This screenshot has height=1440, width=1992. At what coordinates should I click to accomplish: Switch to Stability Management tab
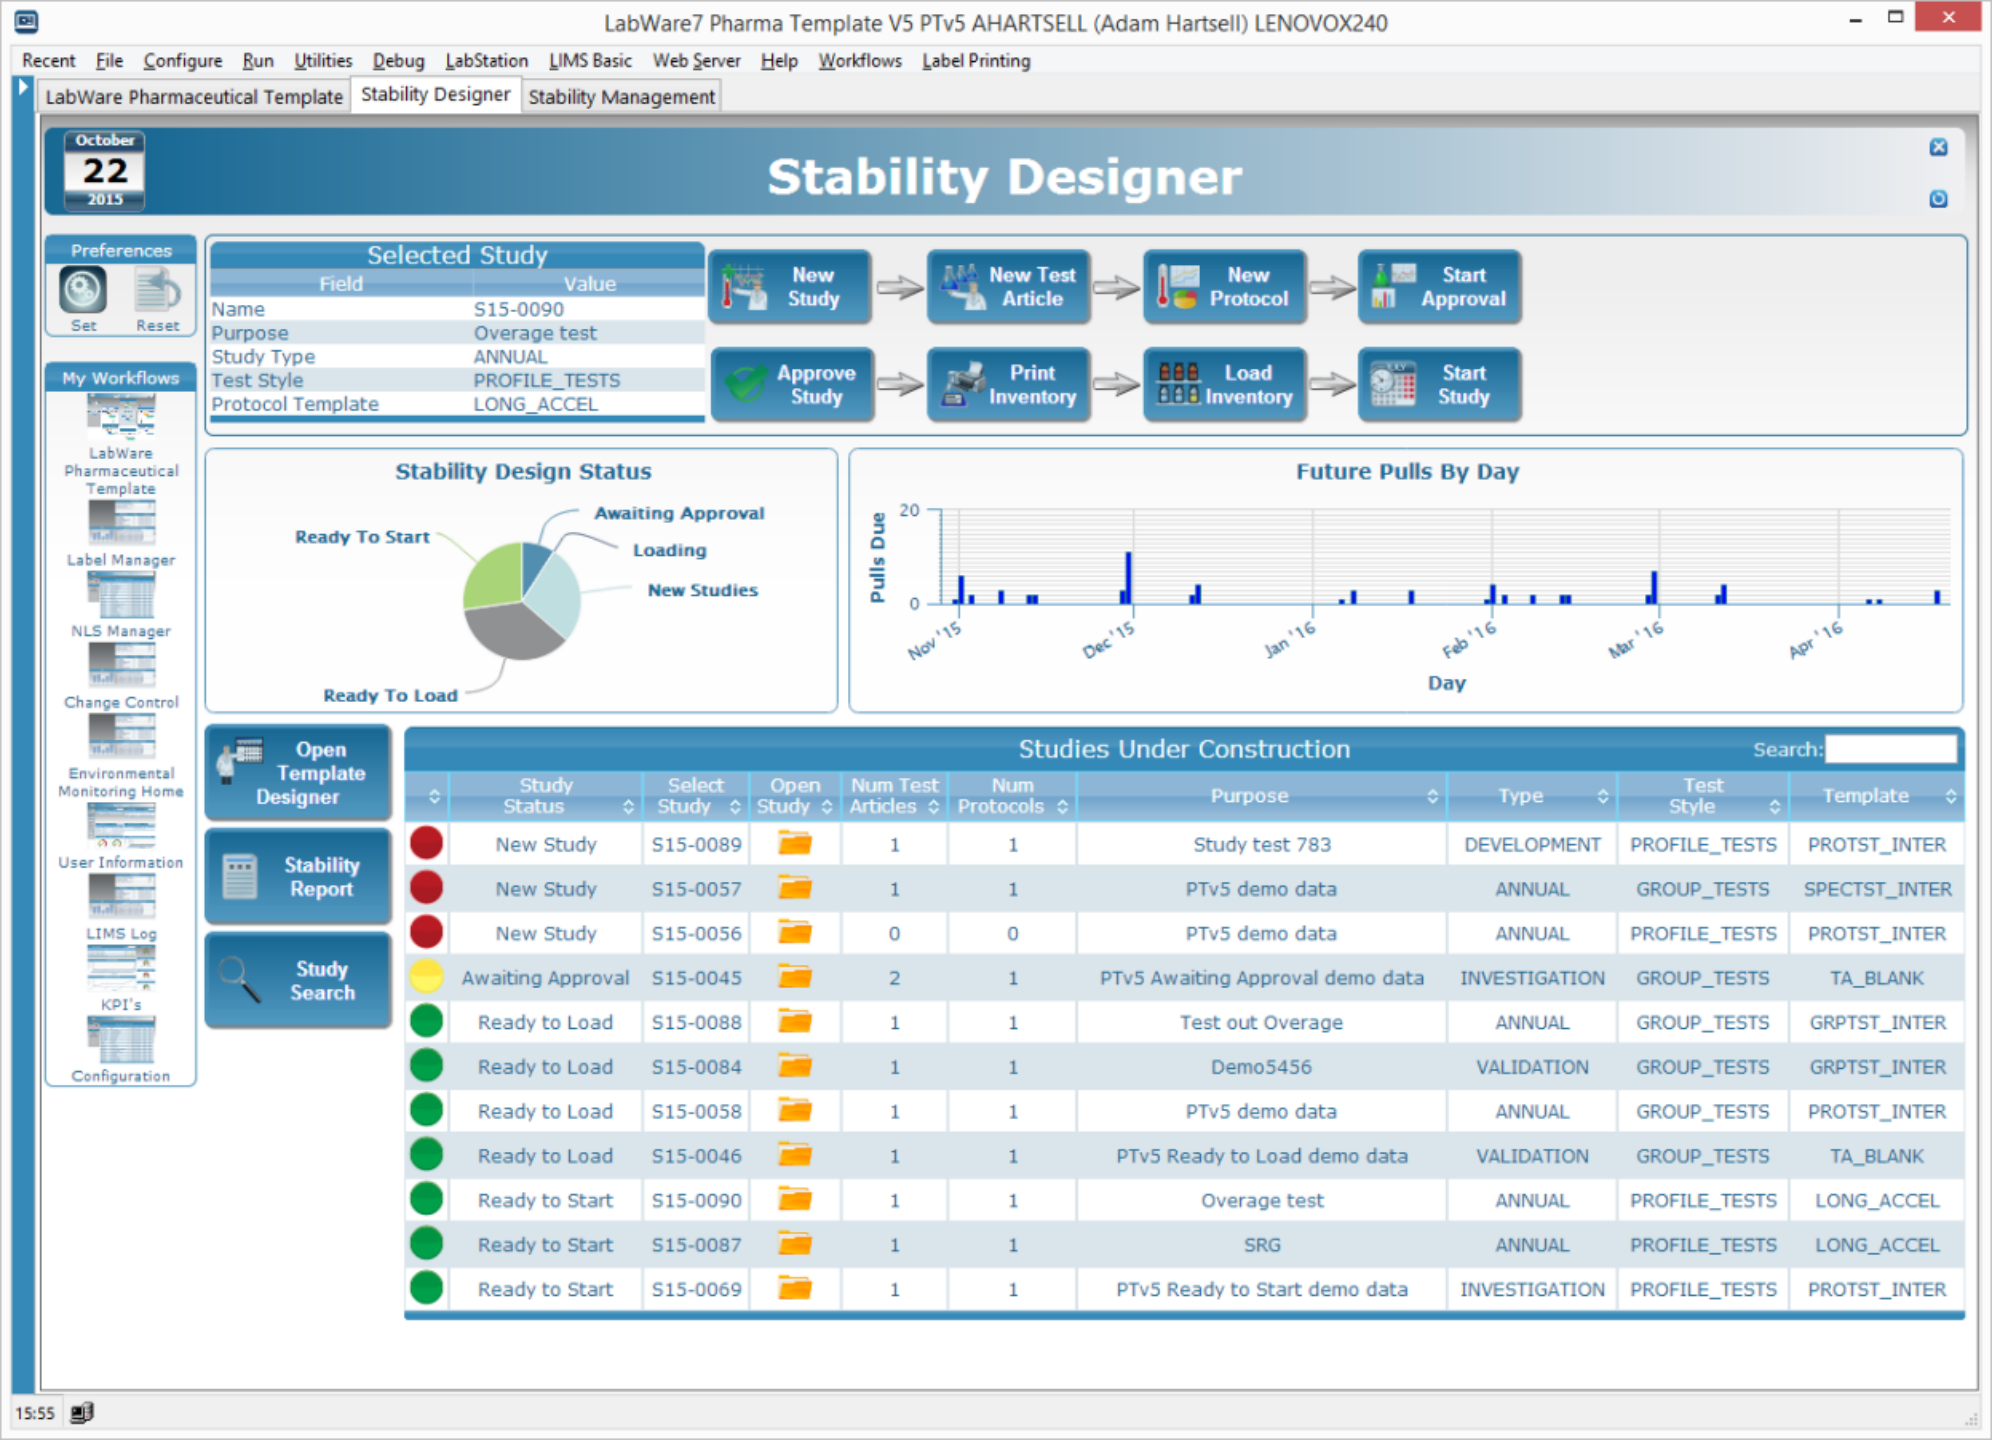(x=621, y=97)
